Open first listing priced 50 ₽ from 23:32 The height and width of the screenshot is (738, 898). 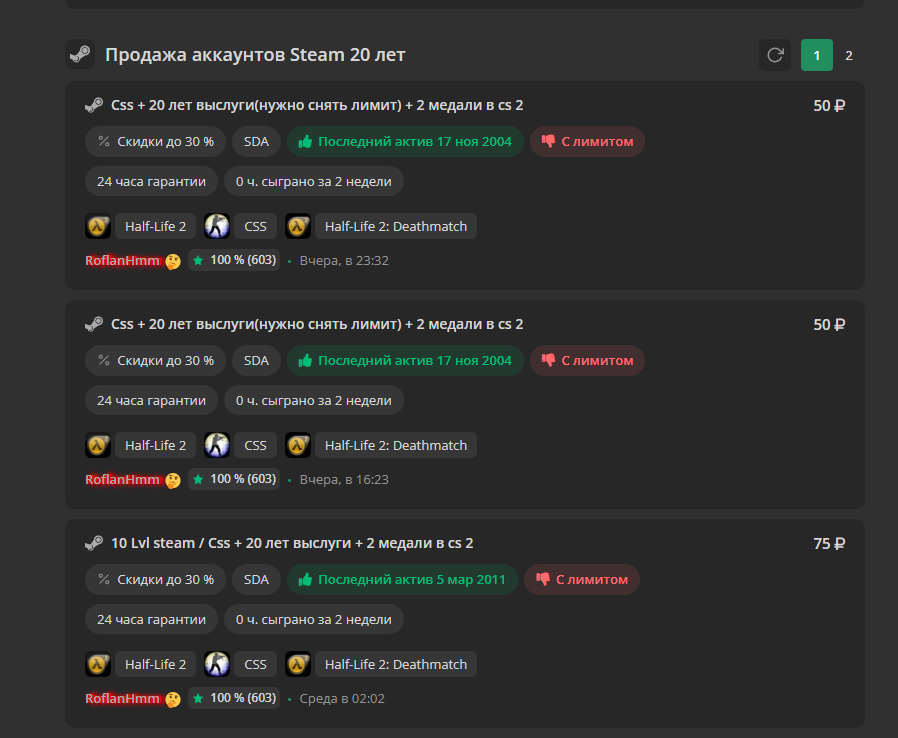click(x=317, y=105)
